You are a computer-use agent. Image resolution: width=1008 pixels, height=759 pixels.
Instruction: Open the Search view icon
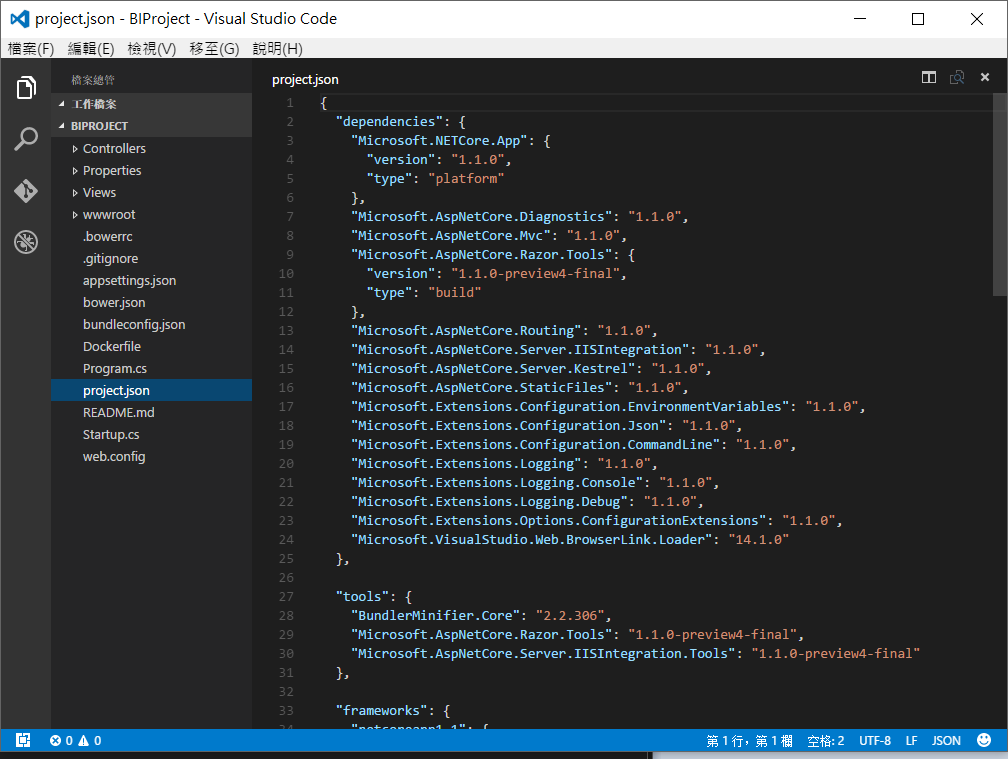(26, 139)
